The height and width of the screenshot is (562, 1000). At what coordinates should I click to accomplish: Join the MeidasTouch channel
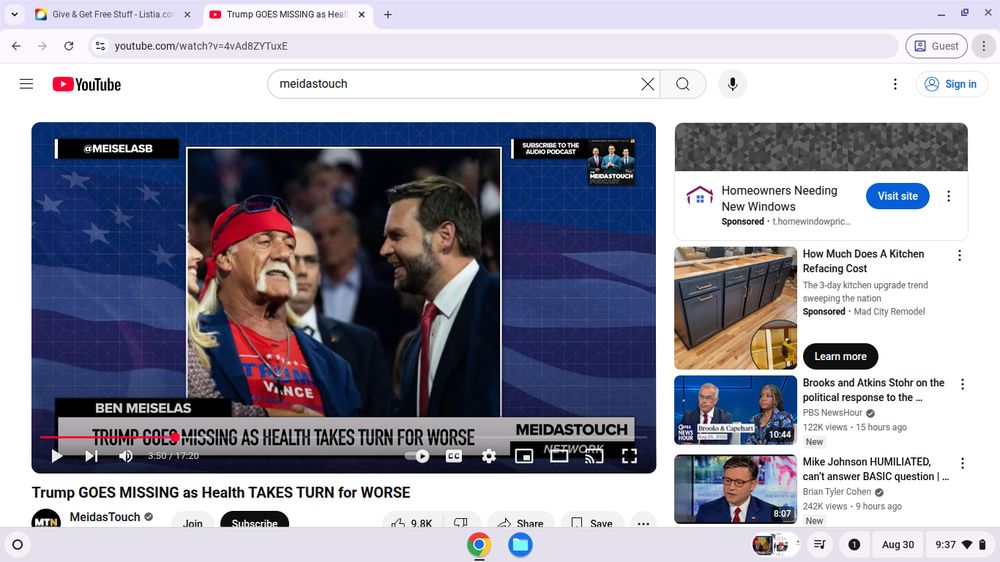tap(193, 522)
